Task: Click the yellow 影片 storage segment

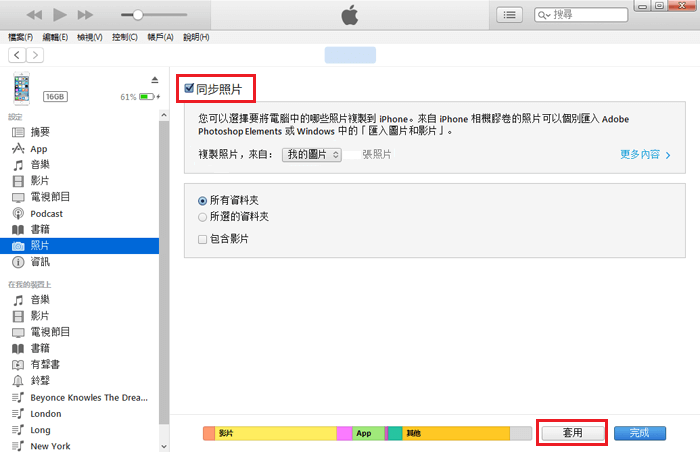Action: [276, 433]
